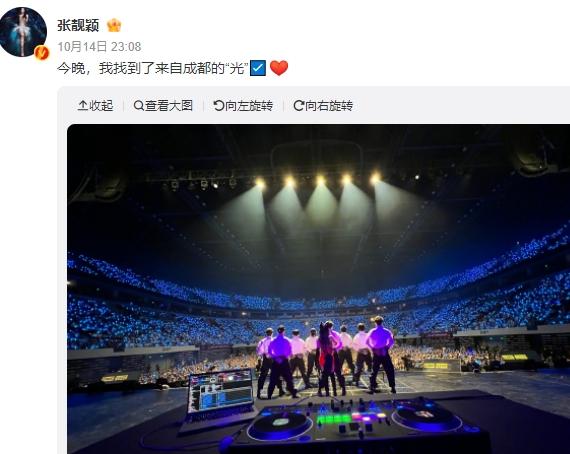Click the crown membership badge icon
This screenshot has width=570, height=454.
[x=114, y=25]
